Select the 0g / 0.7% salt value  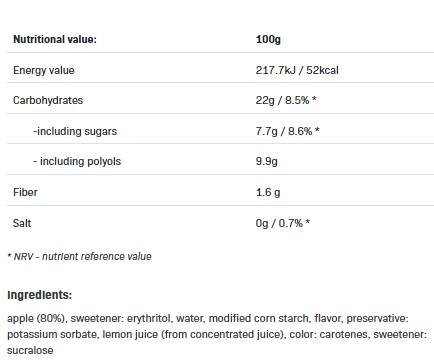point(283,223)
